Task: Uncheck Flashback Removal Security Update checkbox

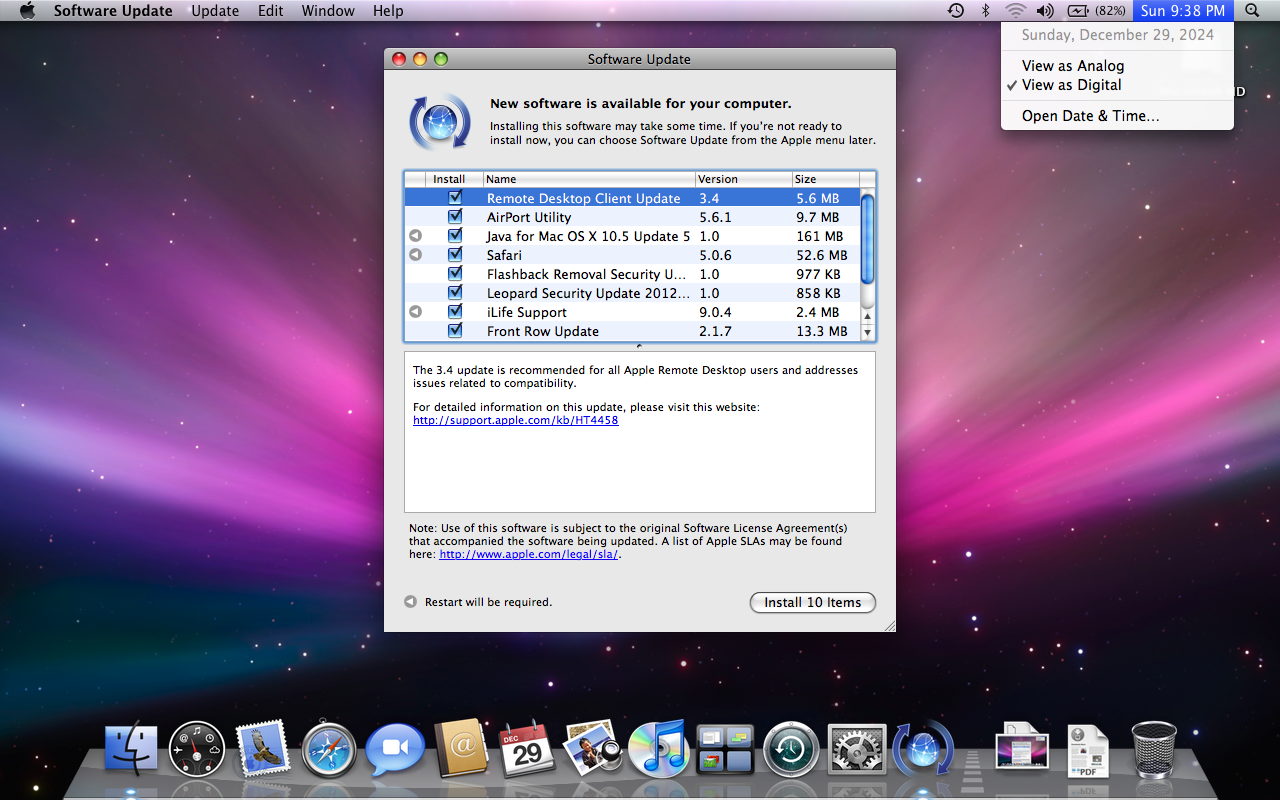Action: click(x=455, y=273)
